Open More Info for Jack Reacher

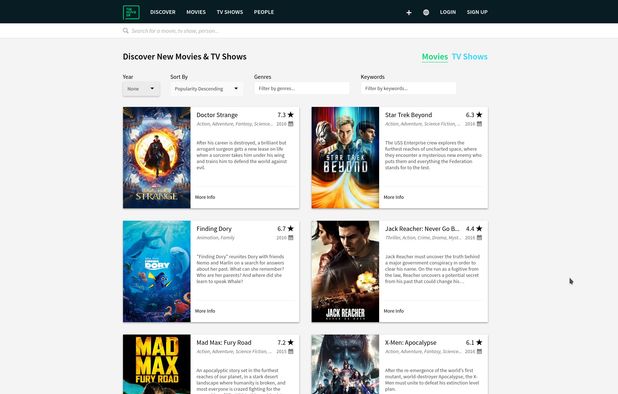(394, 311)
